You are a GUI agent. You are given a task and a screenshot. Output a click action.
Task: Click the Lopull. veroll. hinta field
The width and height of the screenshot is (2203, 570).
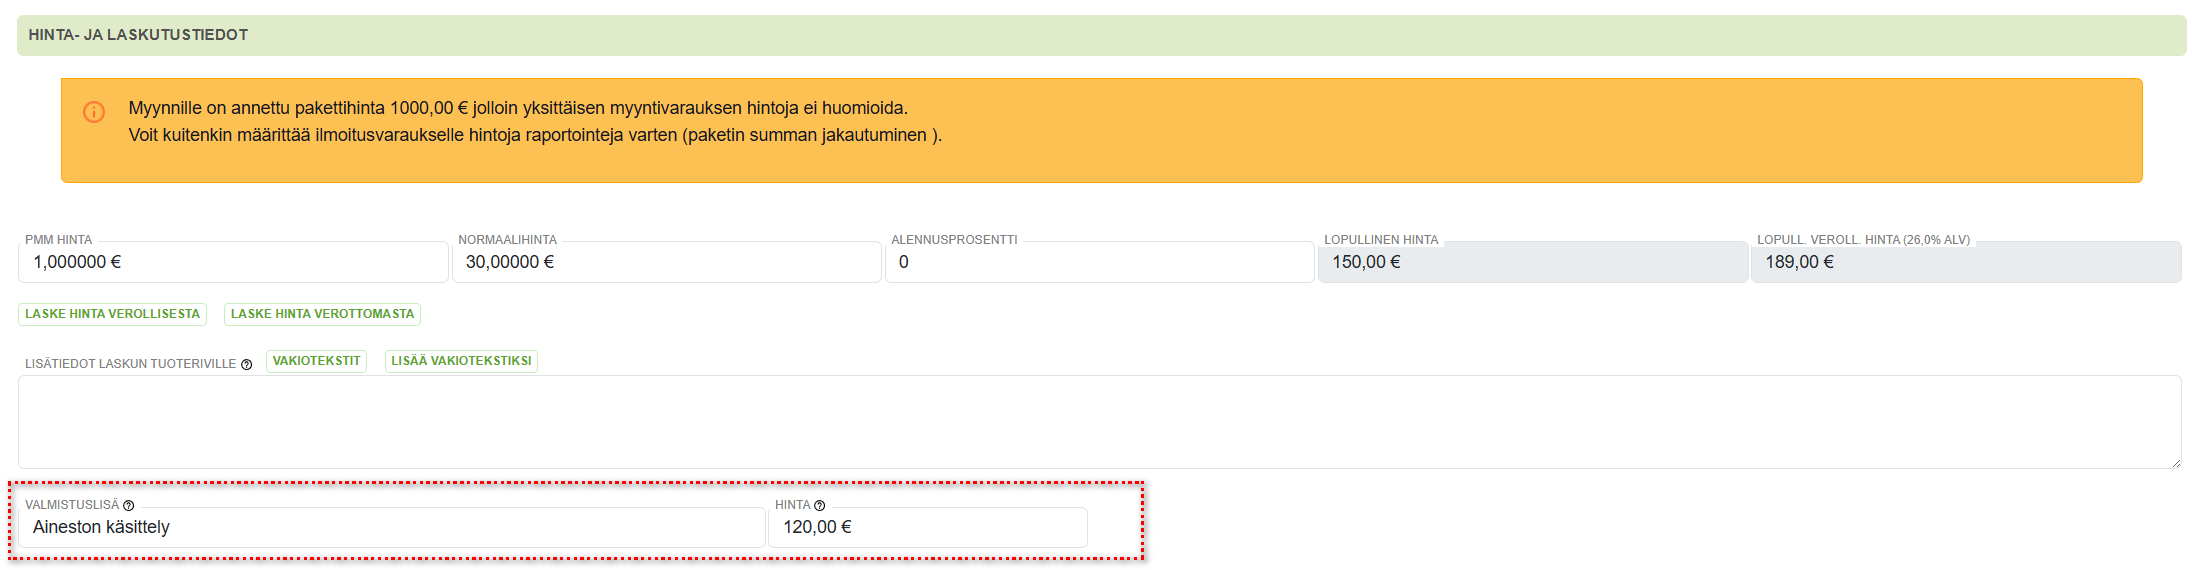coord(1965,262)
